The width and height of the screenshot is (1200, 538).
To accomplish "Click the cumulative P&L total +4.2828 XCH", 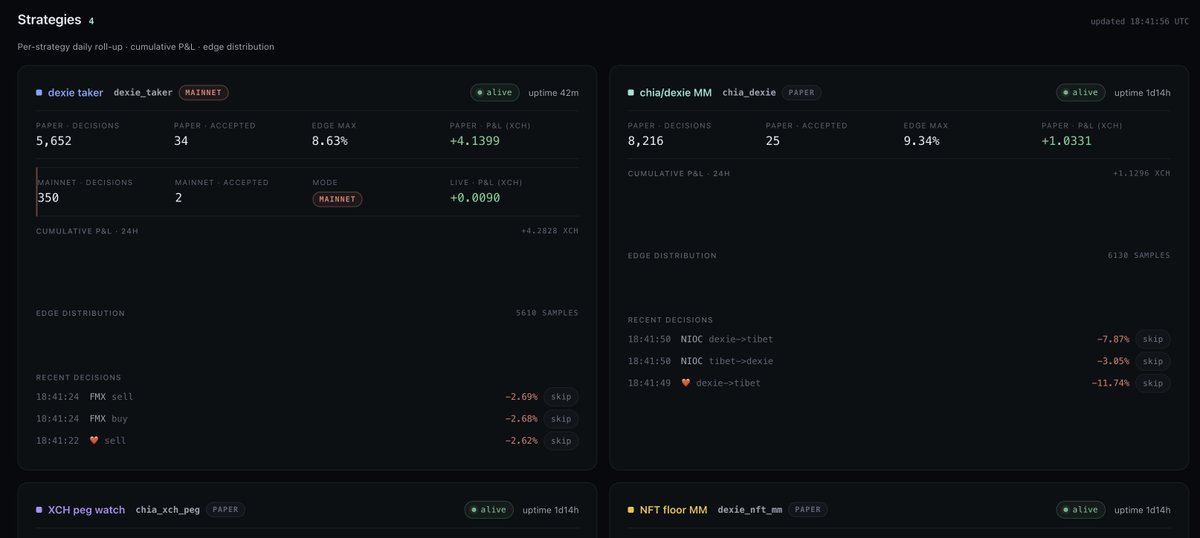I will click(549, 231).
